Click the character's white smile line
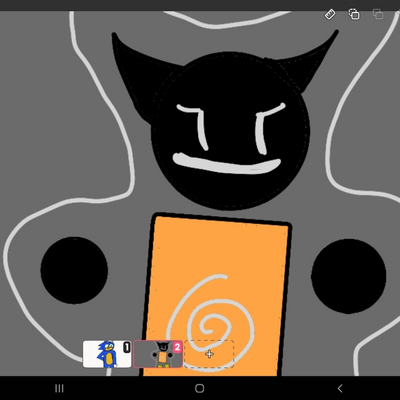Viewport: 400px width, 400px height. (x=226, y=164)
